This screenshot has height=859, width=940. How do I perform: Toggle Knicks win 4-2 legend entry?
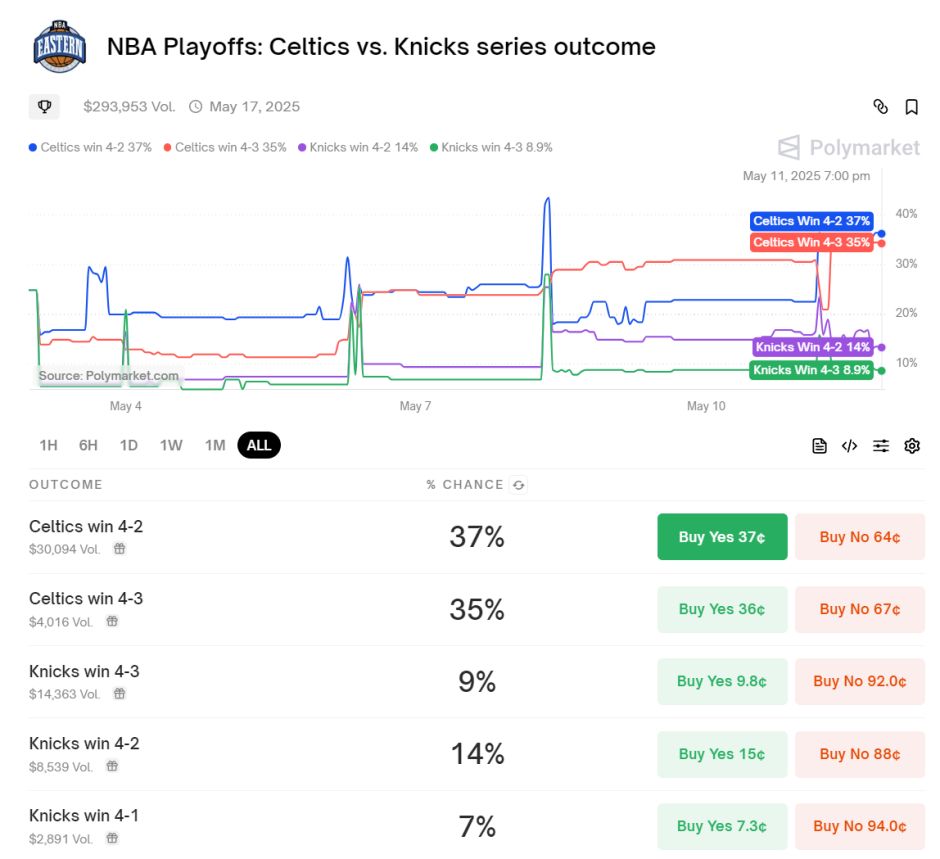(358, 147)
